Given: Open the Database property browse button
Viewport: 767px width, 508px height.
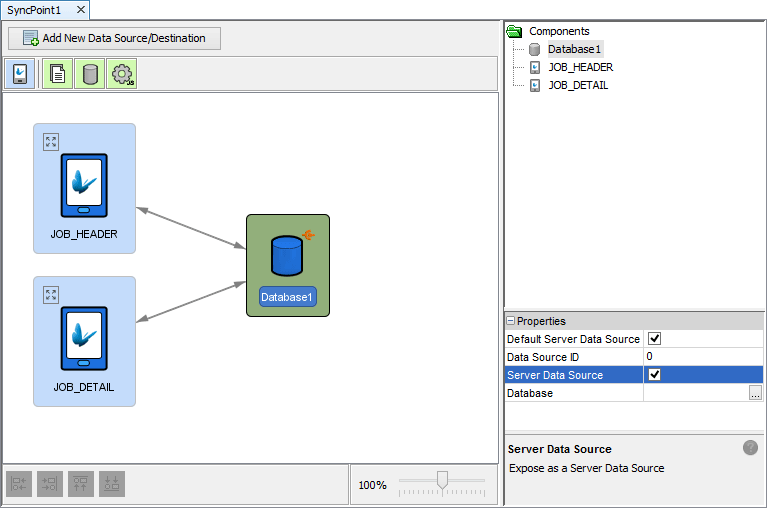Looking at the screenshot, I should click(755, 393).
